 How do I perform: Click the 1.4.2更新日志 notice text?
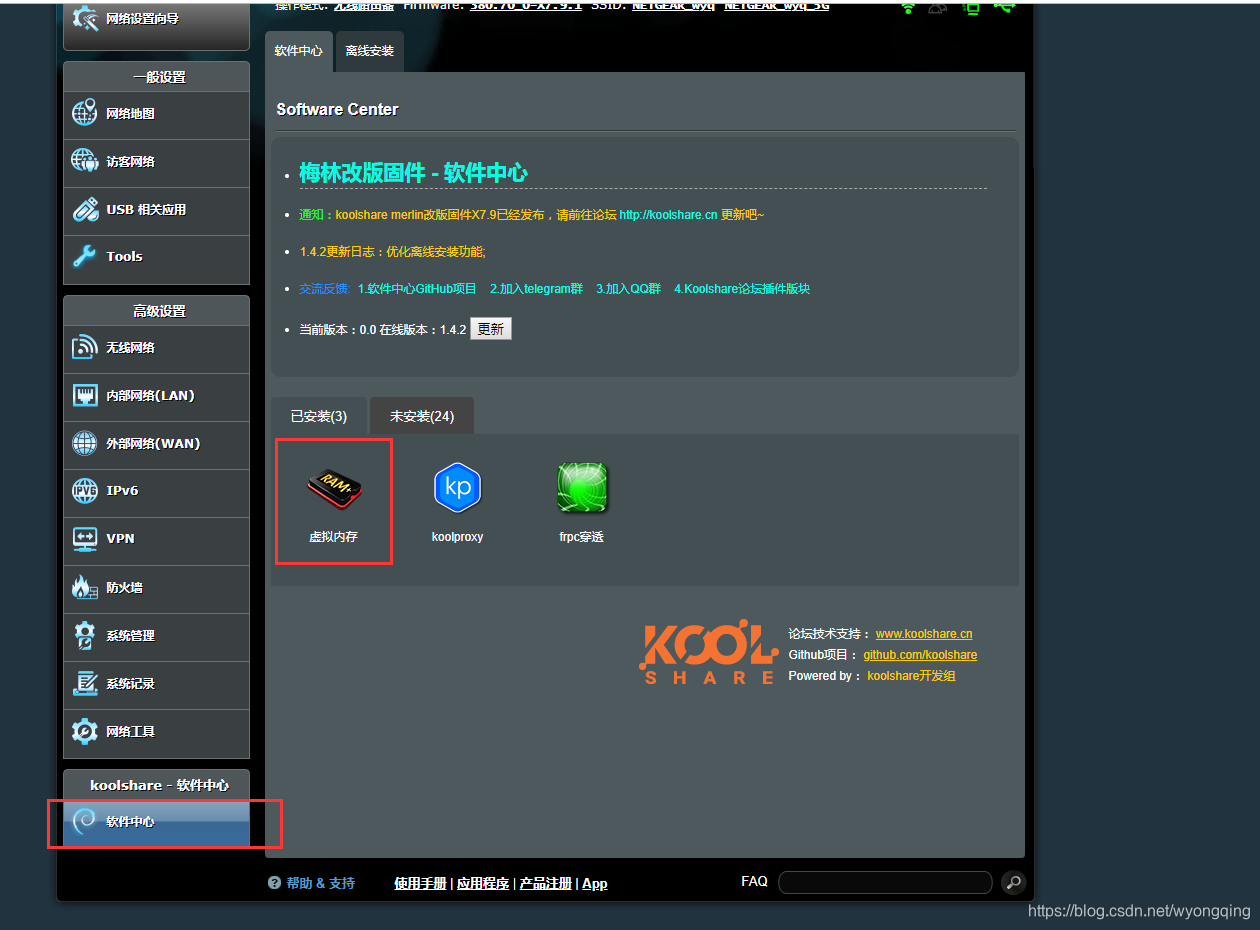tap(392, 252)
